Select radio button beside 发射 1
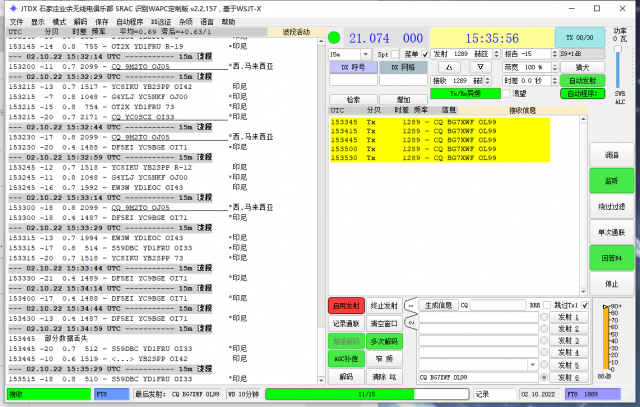The width and height of the screenshot is (640, 407). pyautogui.click(x=544, y=317)
